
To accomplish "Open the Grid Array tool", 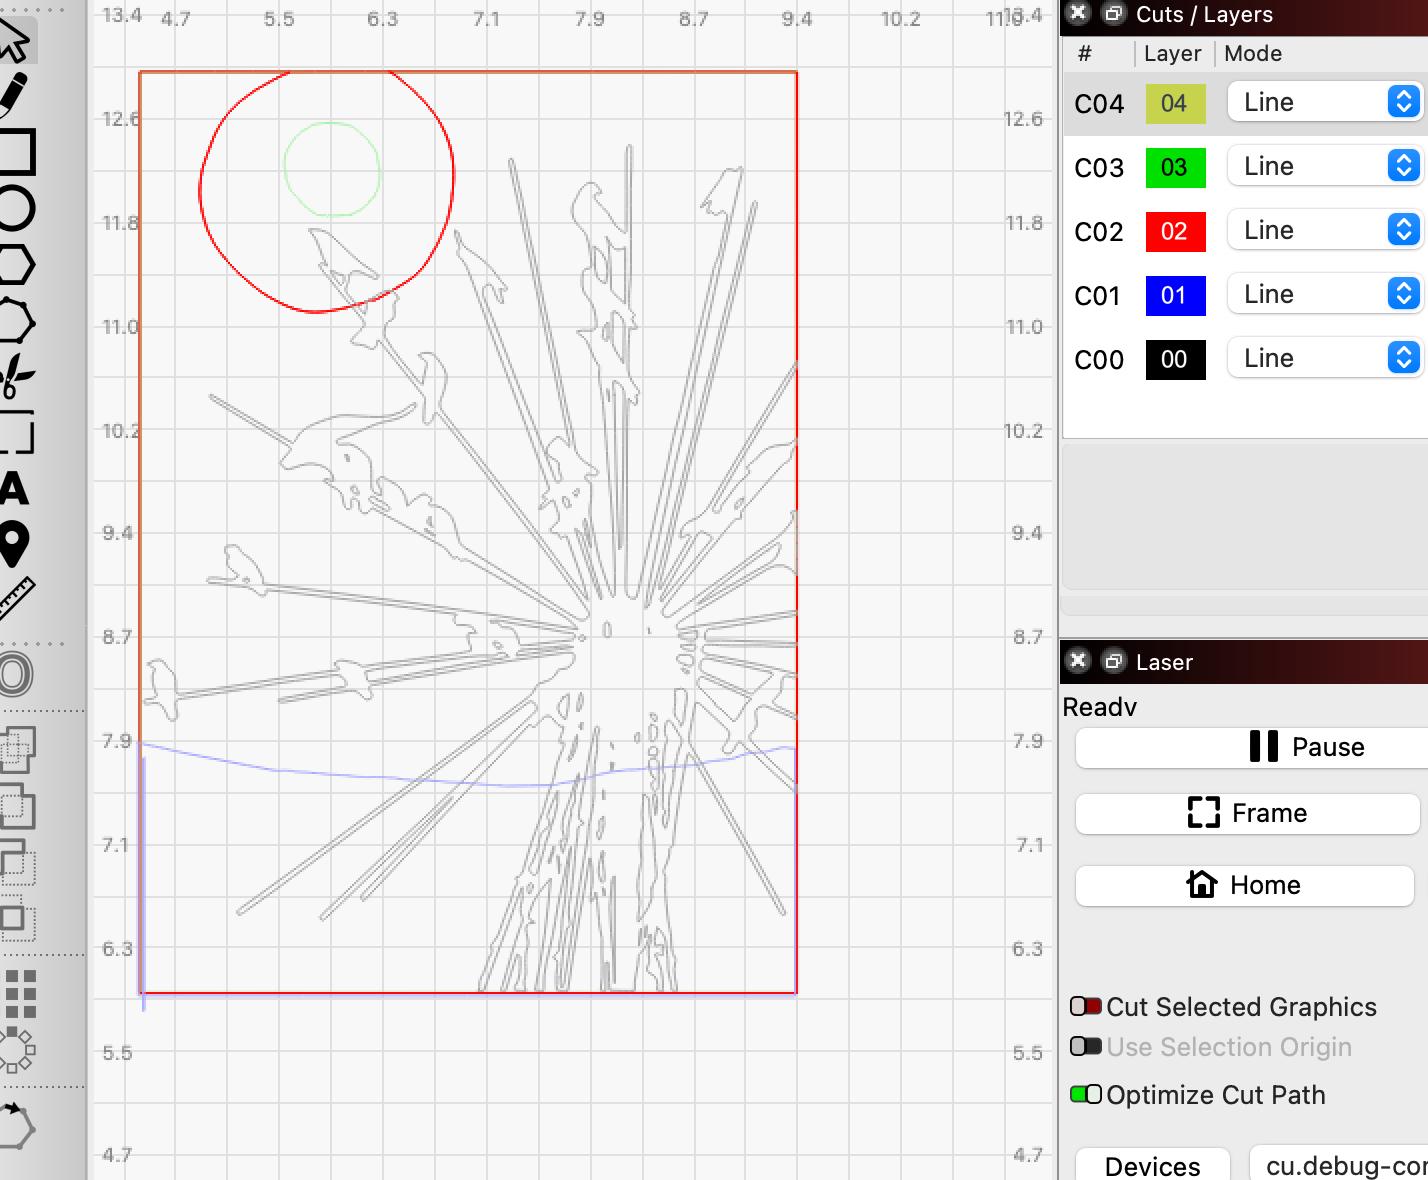I will 20,994.
